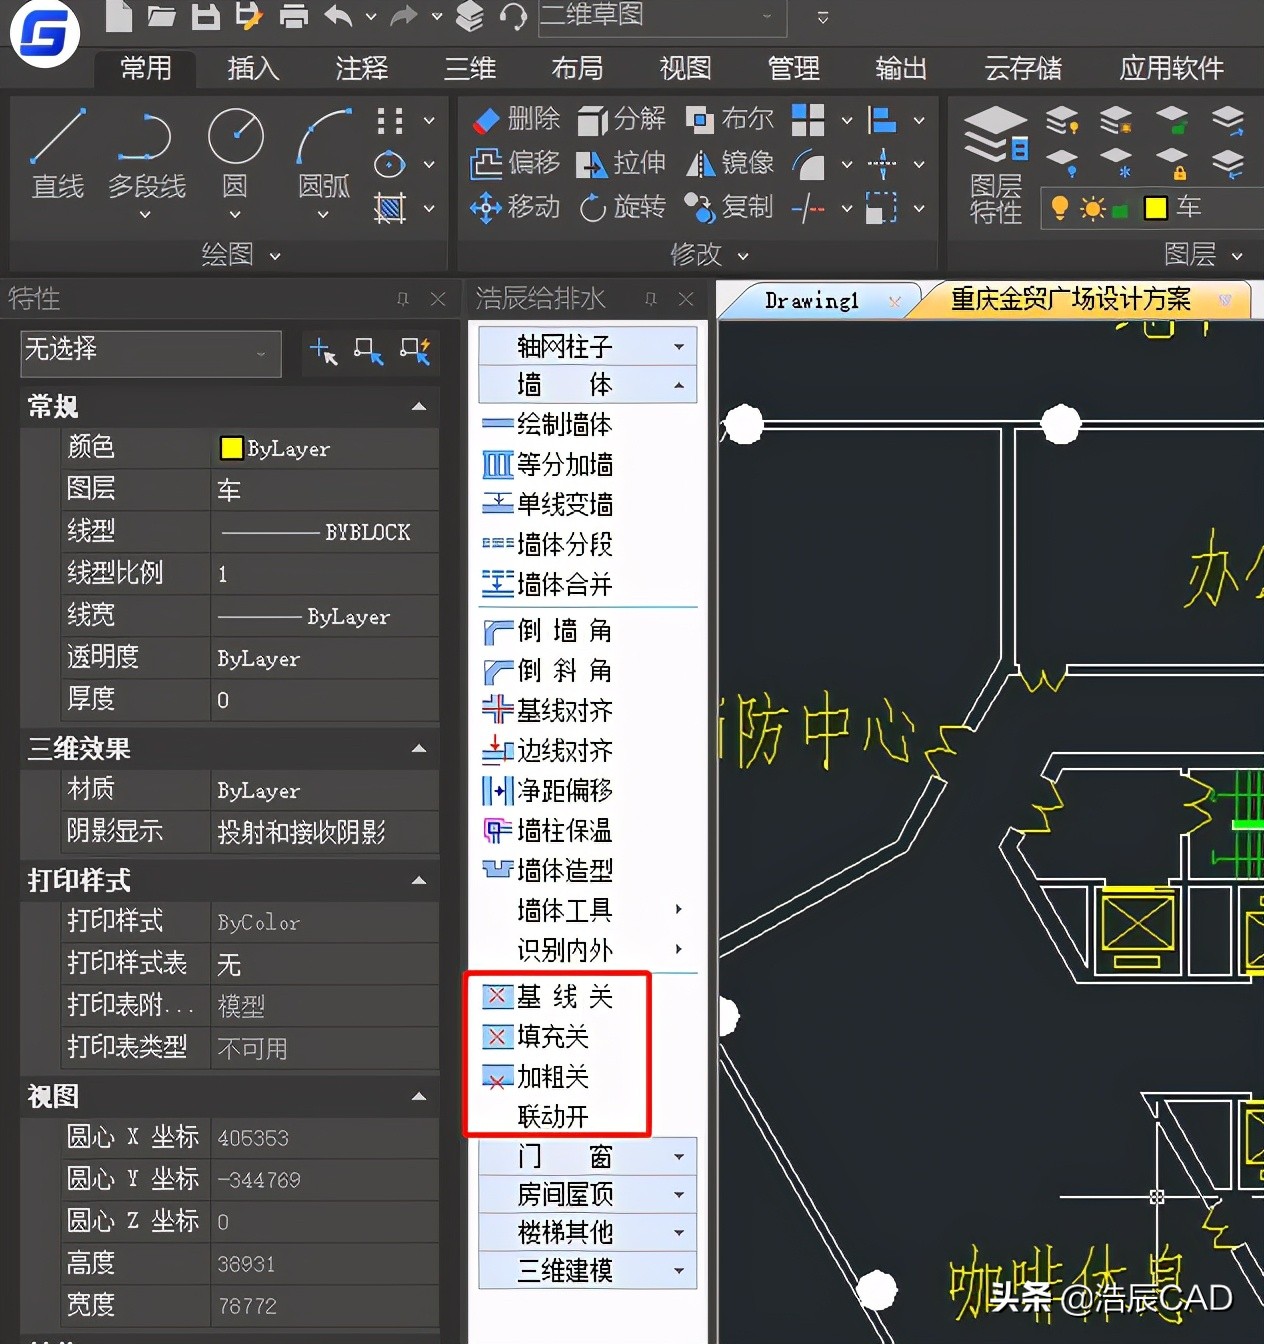Open the 墙体工具 submenu

coord(588,911)
